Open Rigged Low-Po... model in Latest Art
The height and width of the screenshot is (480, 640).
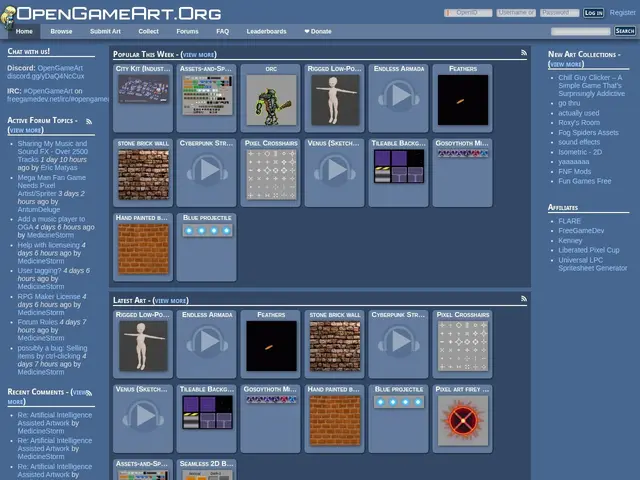coord(143,346)
